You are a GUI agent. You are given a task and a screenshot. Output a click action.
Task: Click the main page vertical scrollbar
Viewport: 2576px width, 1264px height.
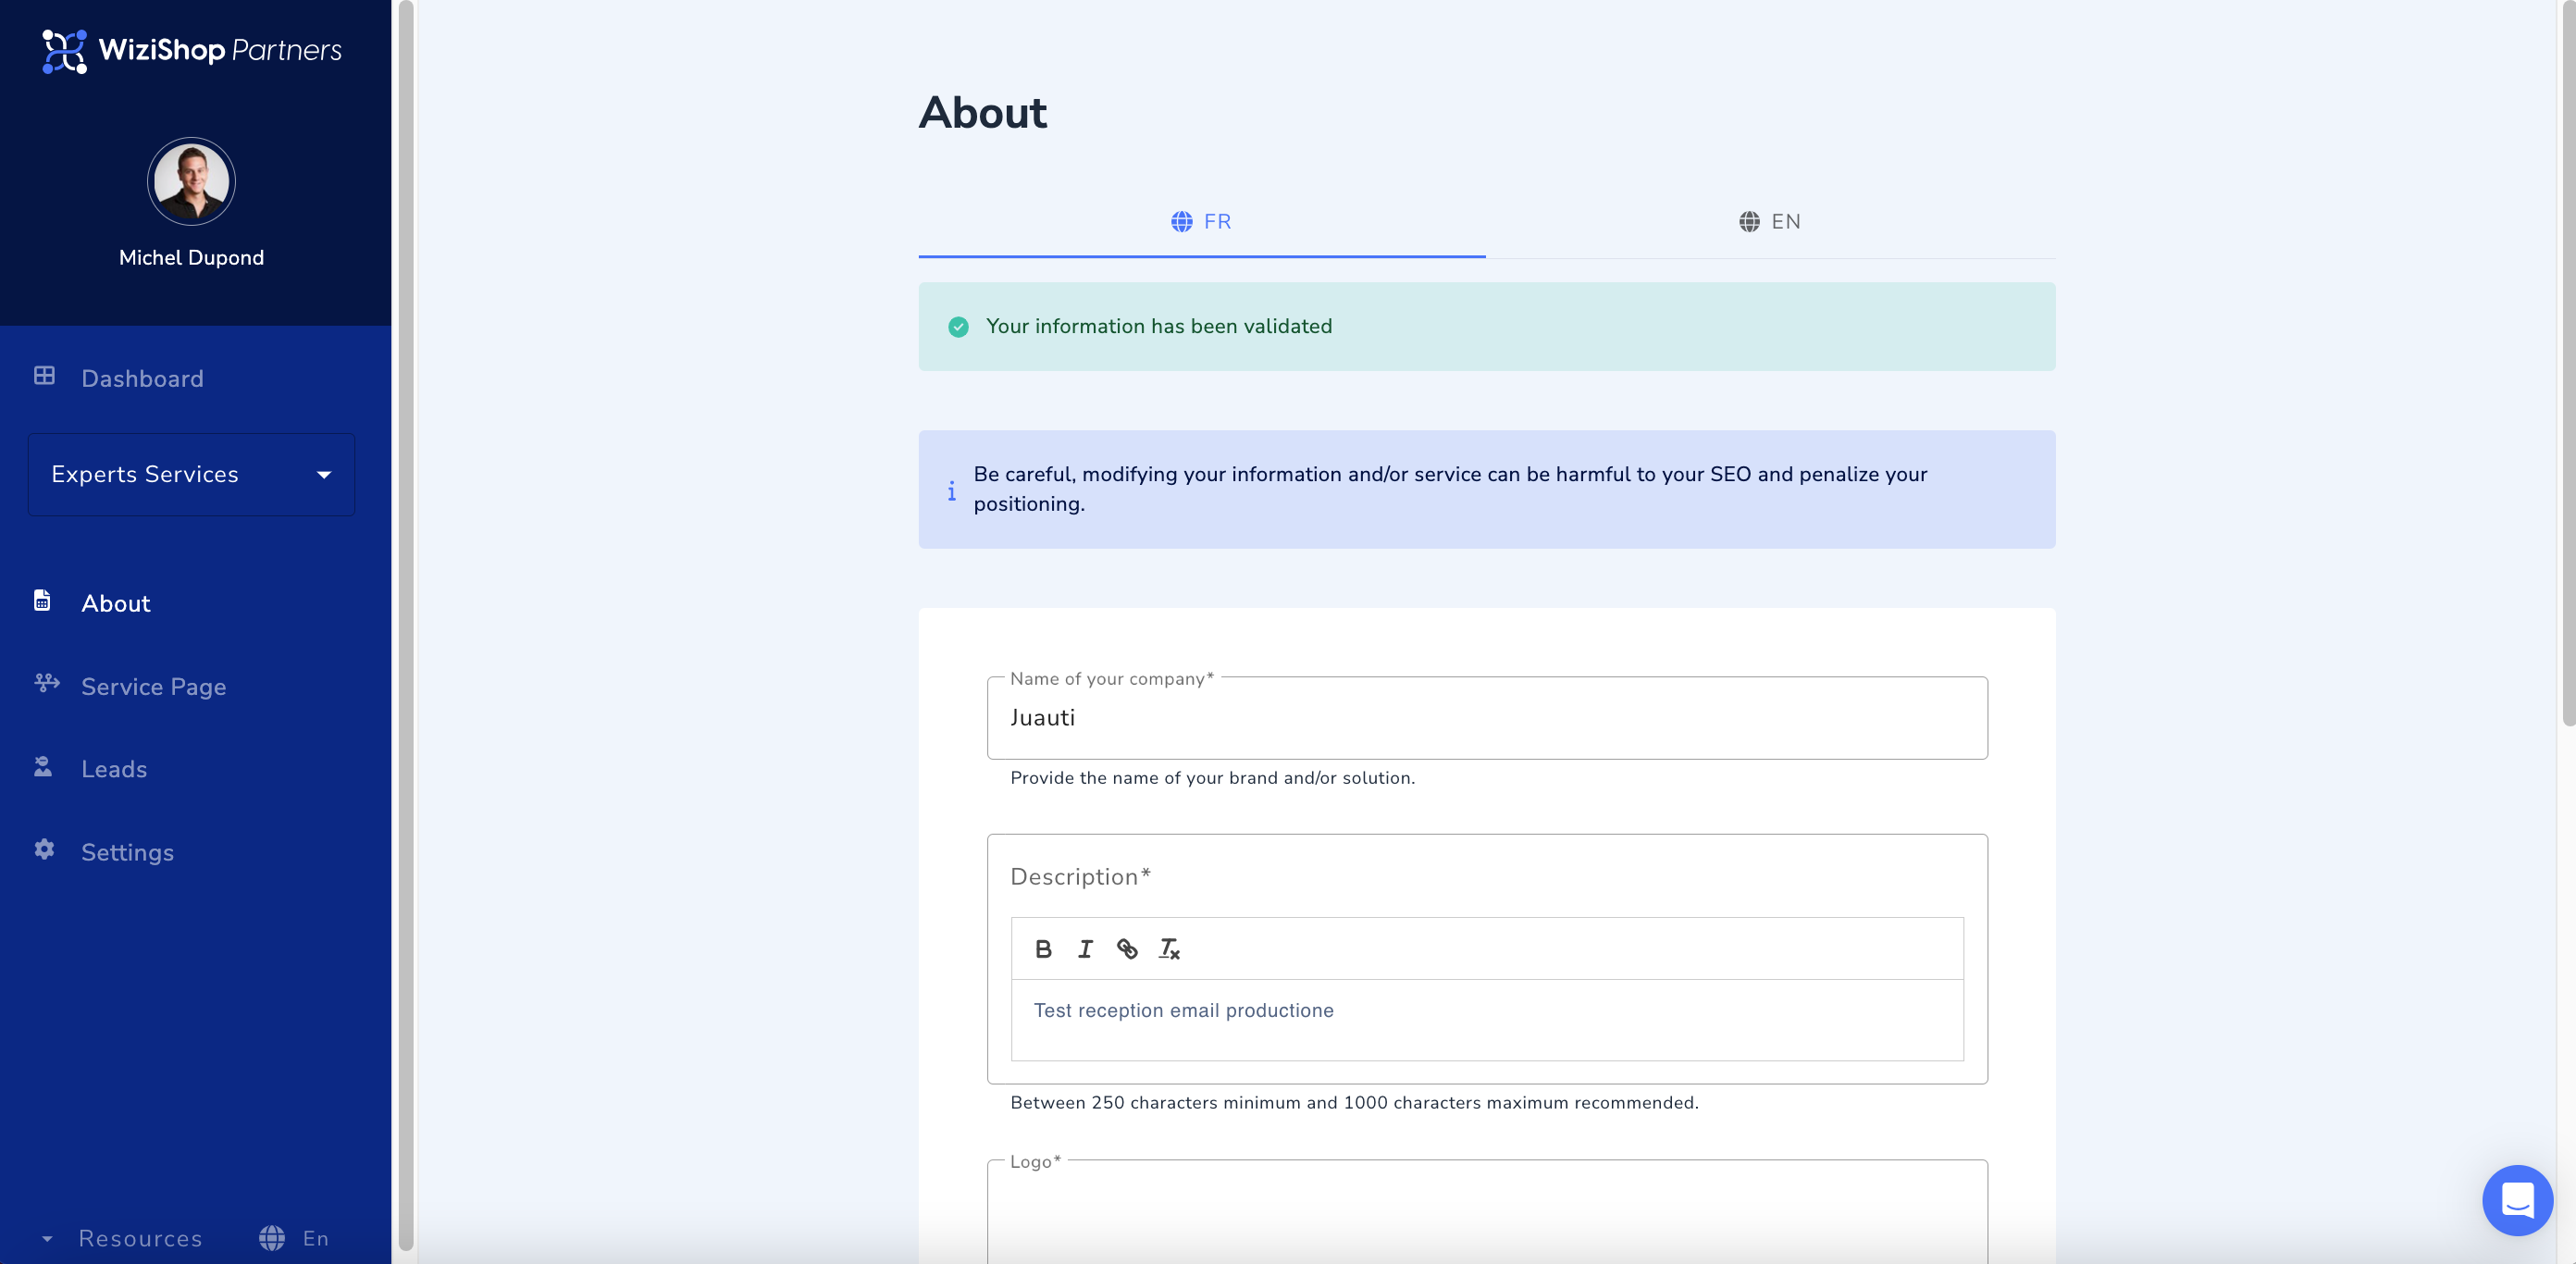tap(2568, 364)
